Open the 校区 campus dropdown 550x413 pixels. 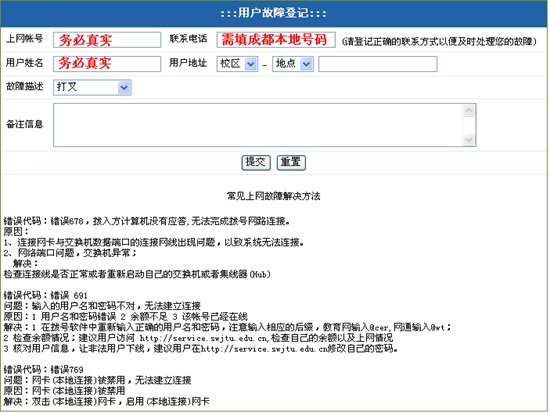237,64
